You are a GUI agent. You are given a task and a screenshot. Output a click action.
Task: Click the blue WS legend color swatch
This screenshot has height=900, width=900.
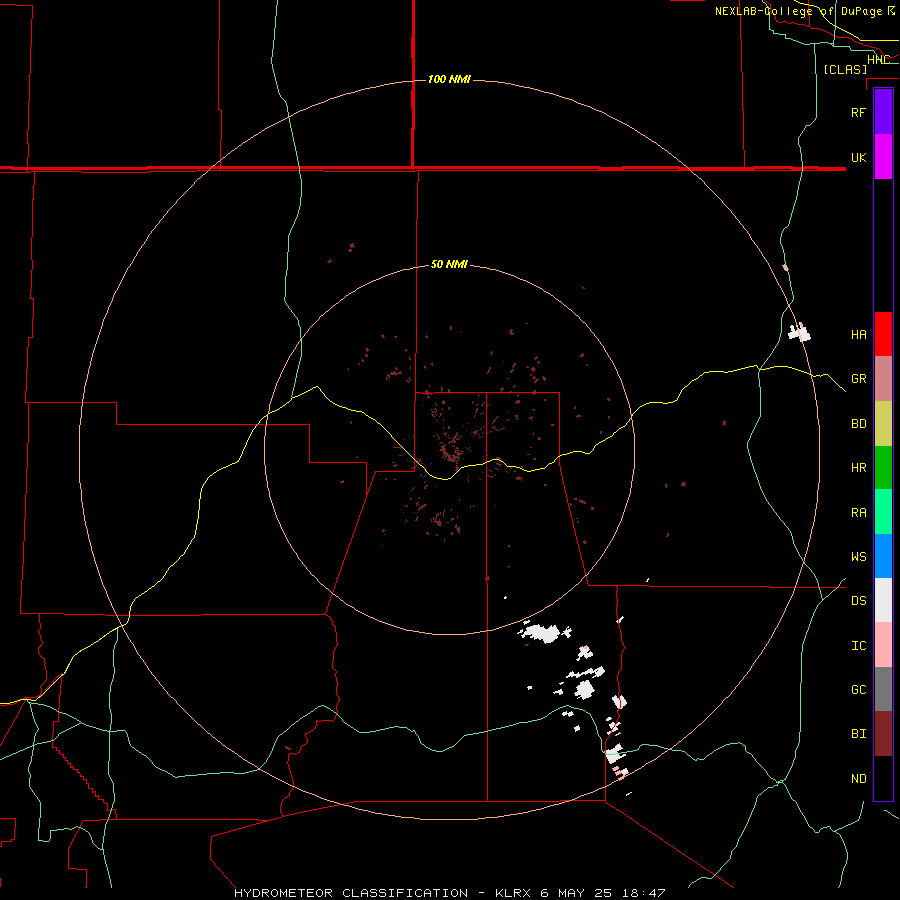point(883,556)
